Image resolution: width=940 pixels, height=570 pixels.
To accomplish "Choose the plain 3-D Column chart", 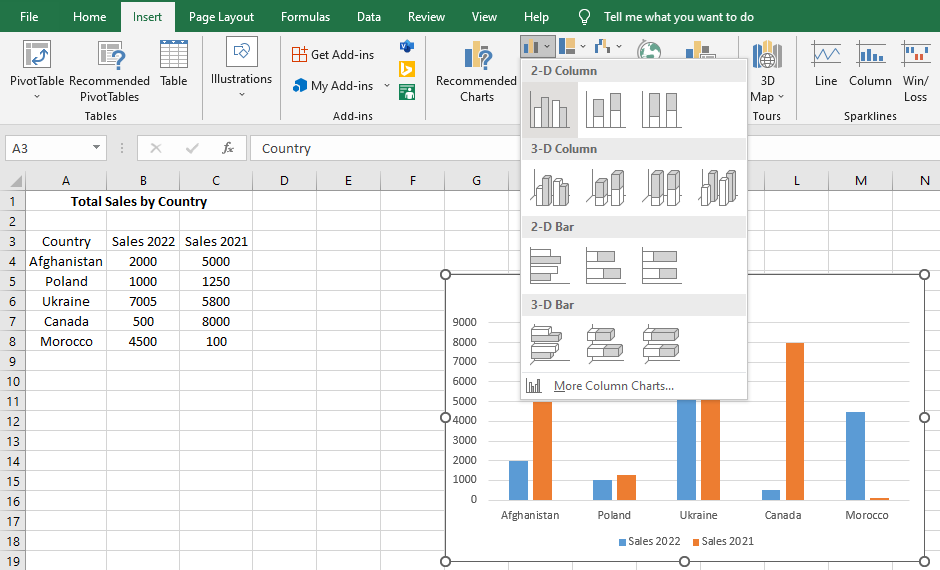I will pos(718,188).
